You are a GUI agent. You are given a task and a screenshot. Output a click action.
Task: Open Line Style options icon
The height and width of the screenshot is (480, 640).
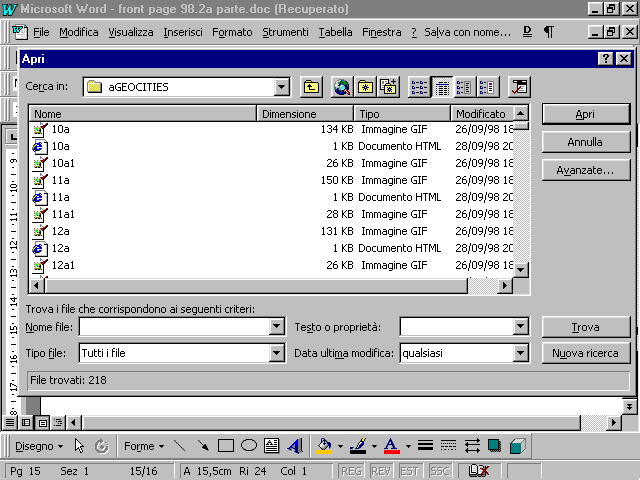pos(425,446)
